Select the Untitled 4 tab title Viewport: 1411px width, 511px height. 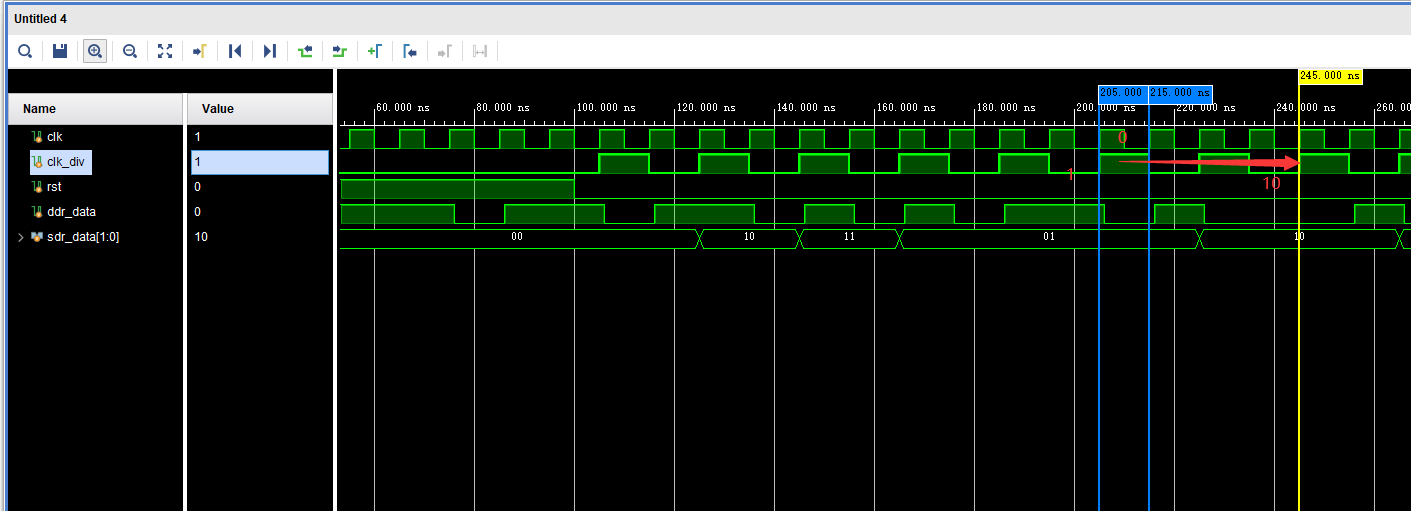click(x=41, y=18)
